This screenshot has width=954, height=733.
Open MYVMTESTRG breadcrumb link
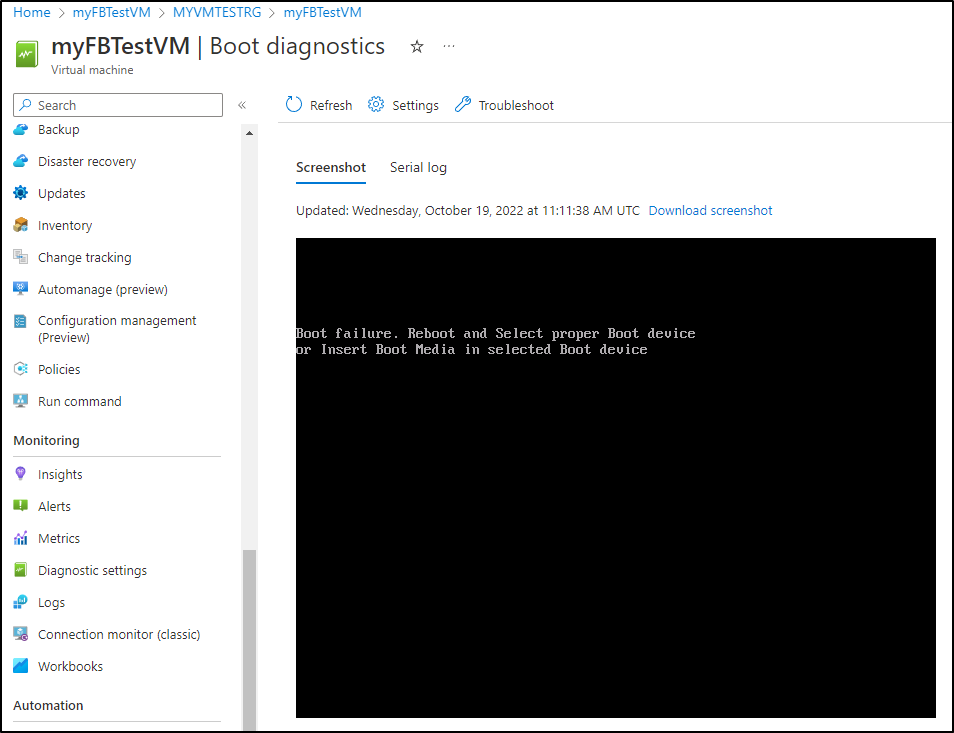click(217, 12)
